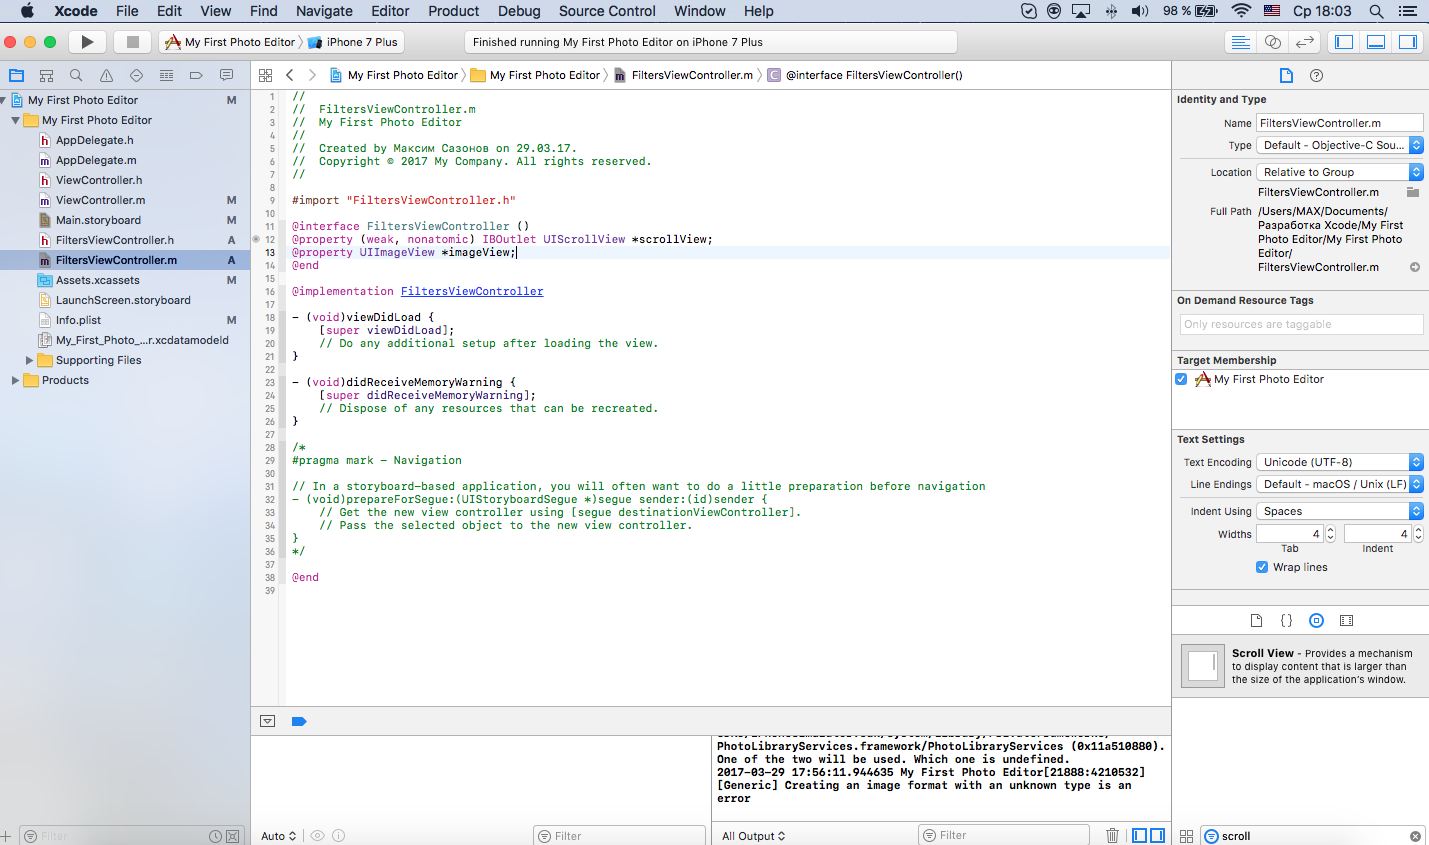Screen dimensions: 1429x845
Task: Toggle the console pane
Action: point(1157,835)
